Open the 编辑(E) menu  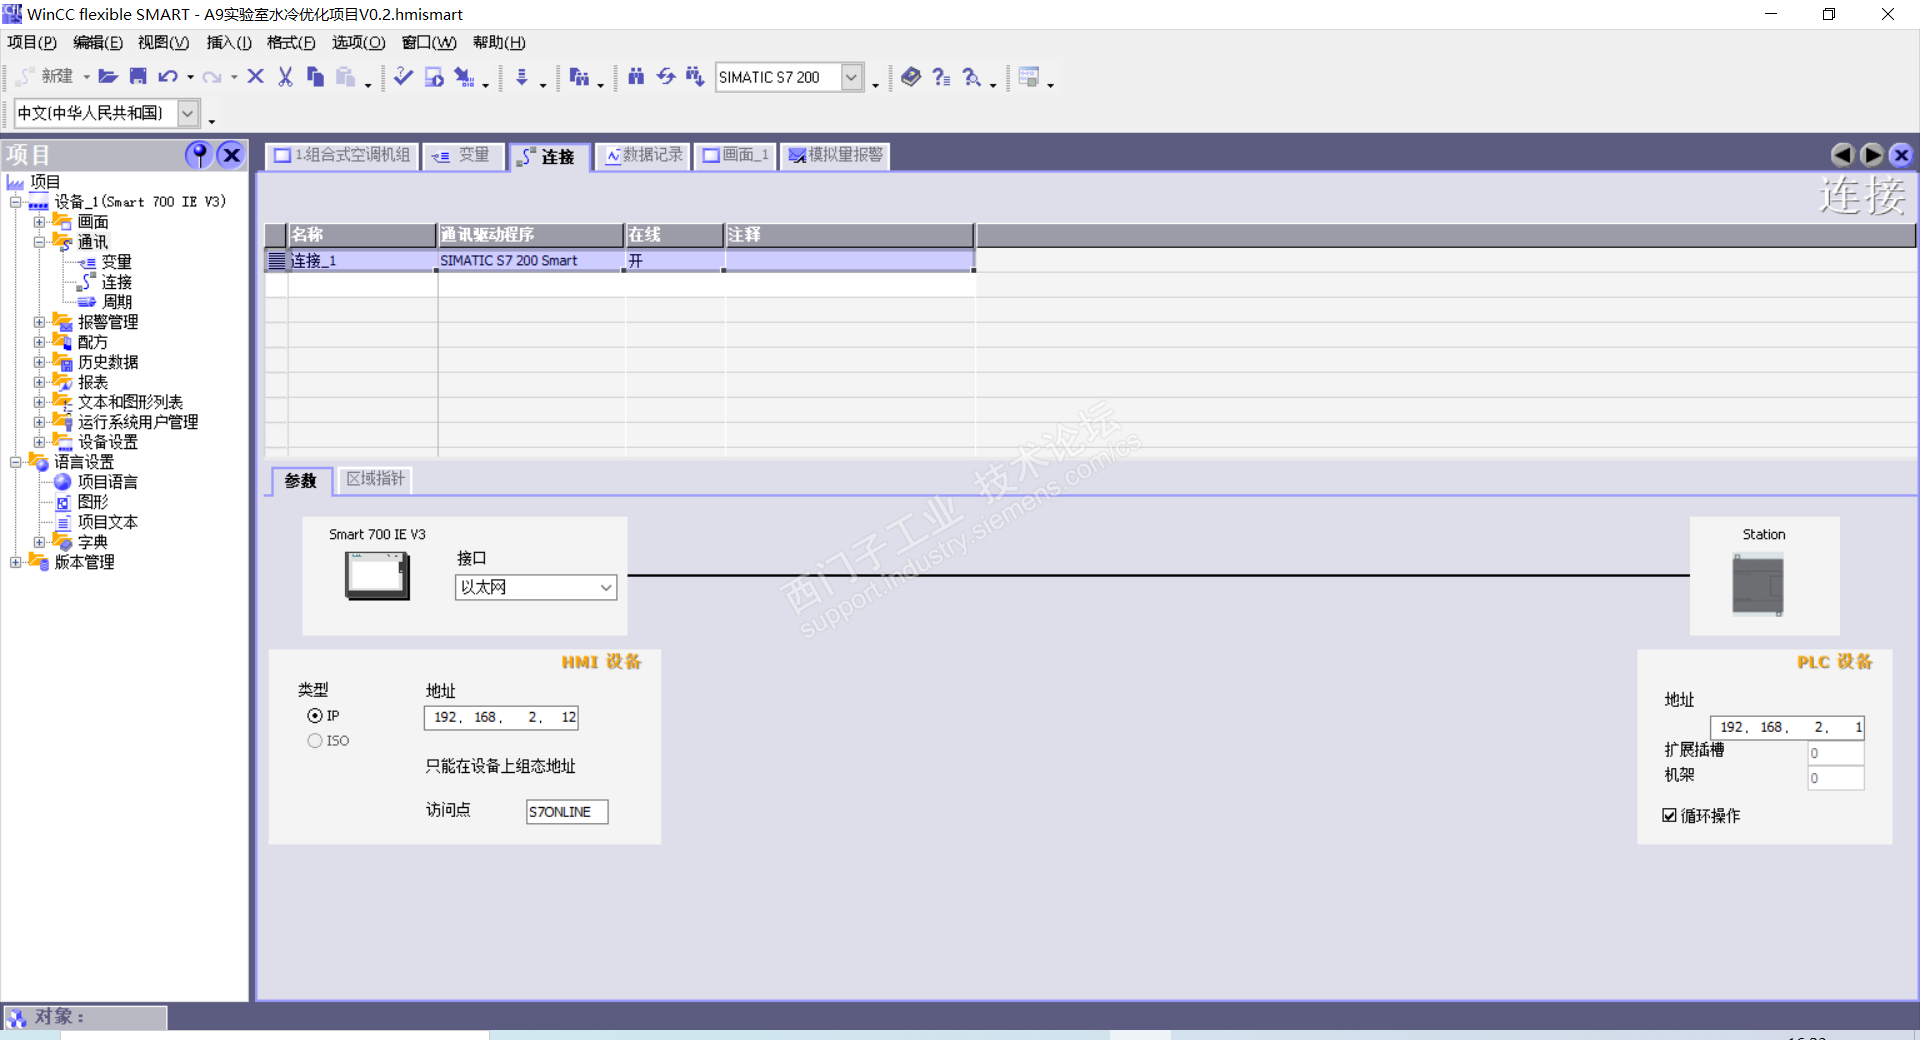click(98, 42)
